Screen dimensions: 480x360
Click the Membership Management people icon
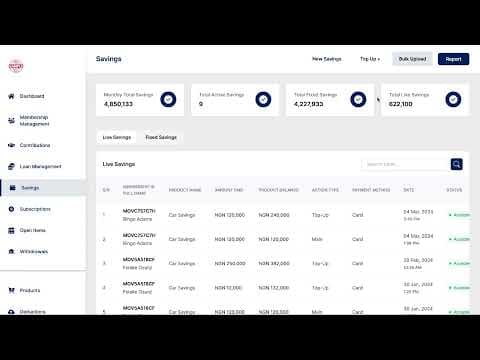[11, 121]
